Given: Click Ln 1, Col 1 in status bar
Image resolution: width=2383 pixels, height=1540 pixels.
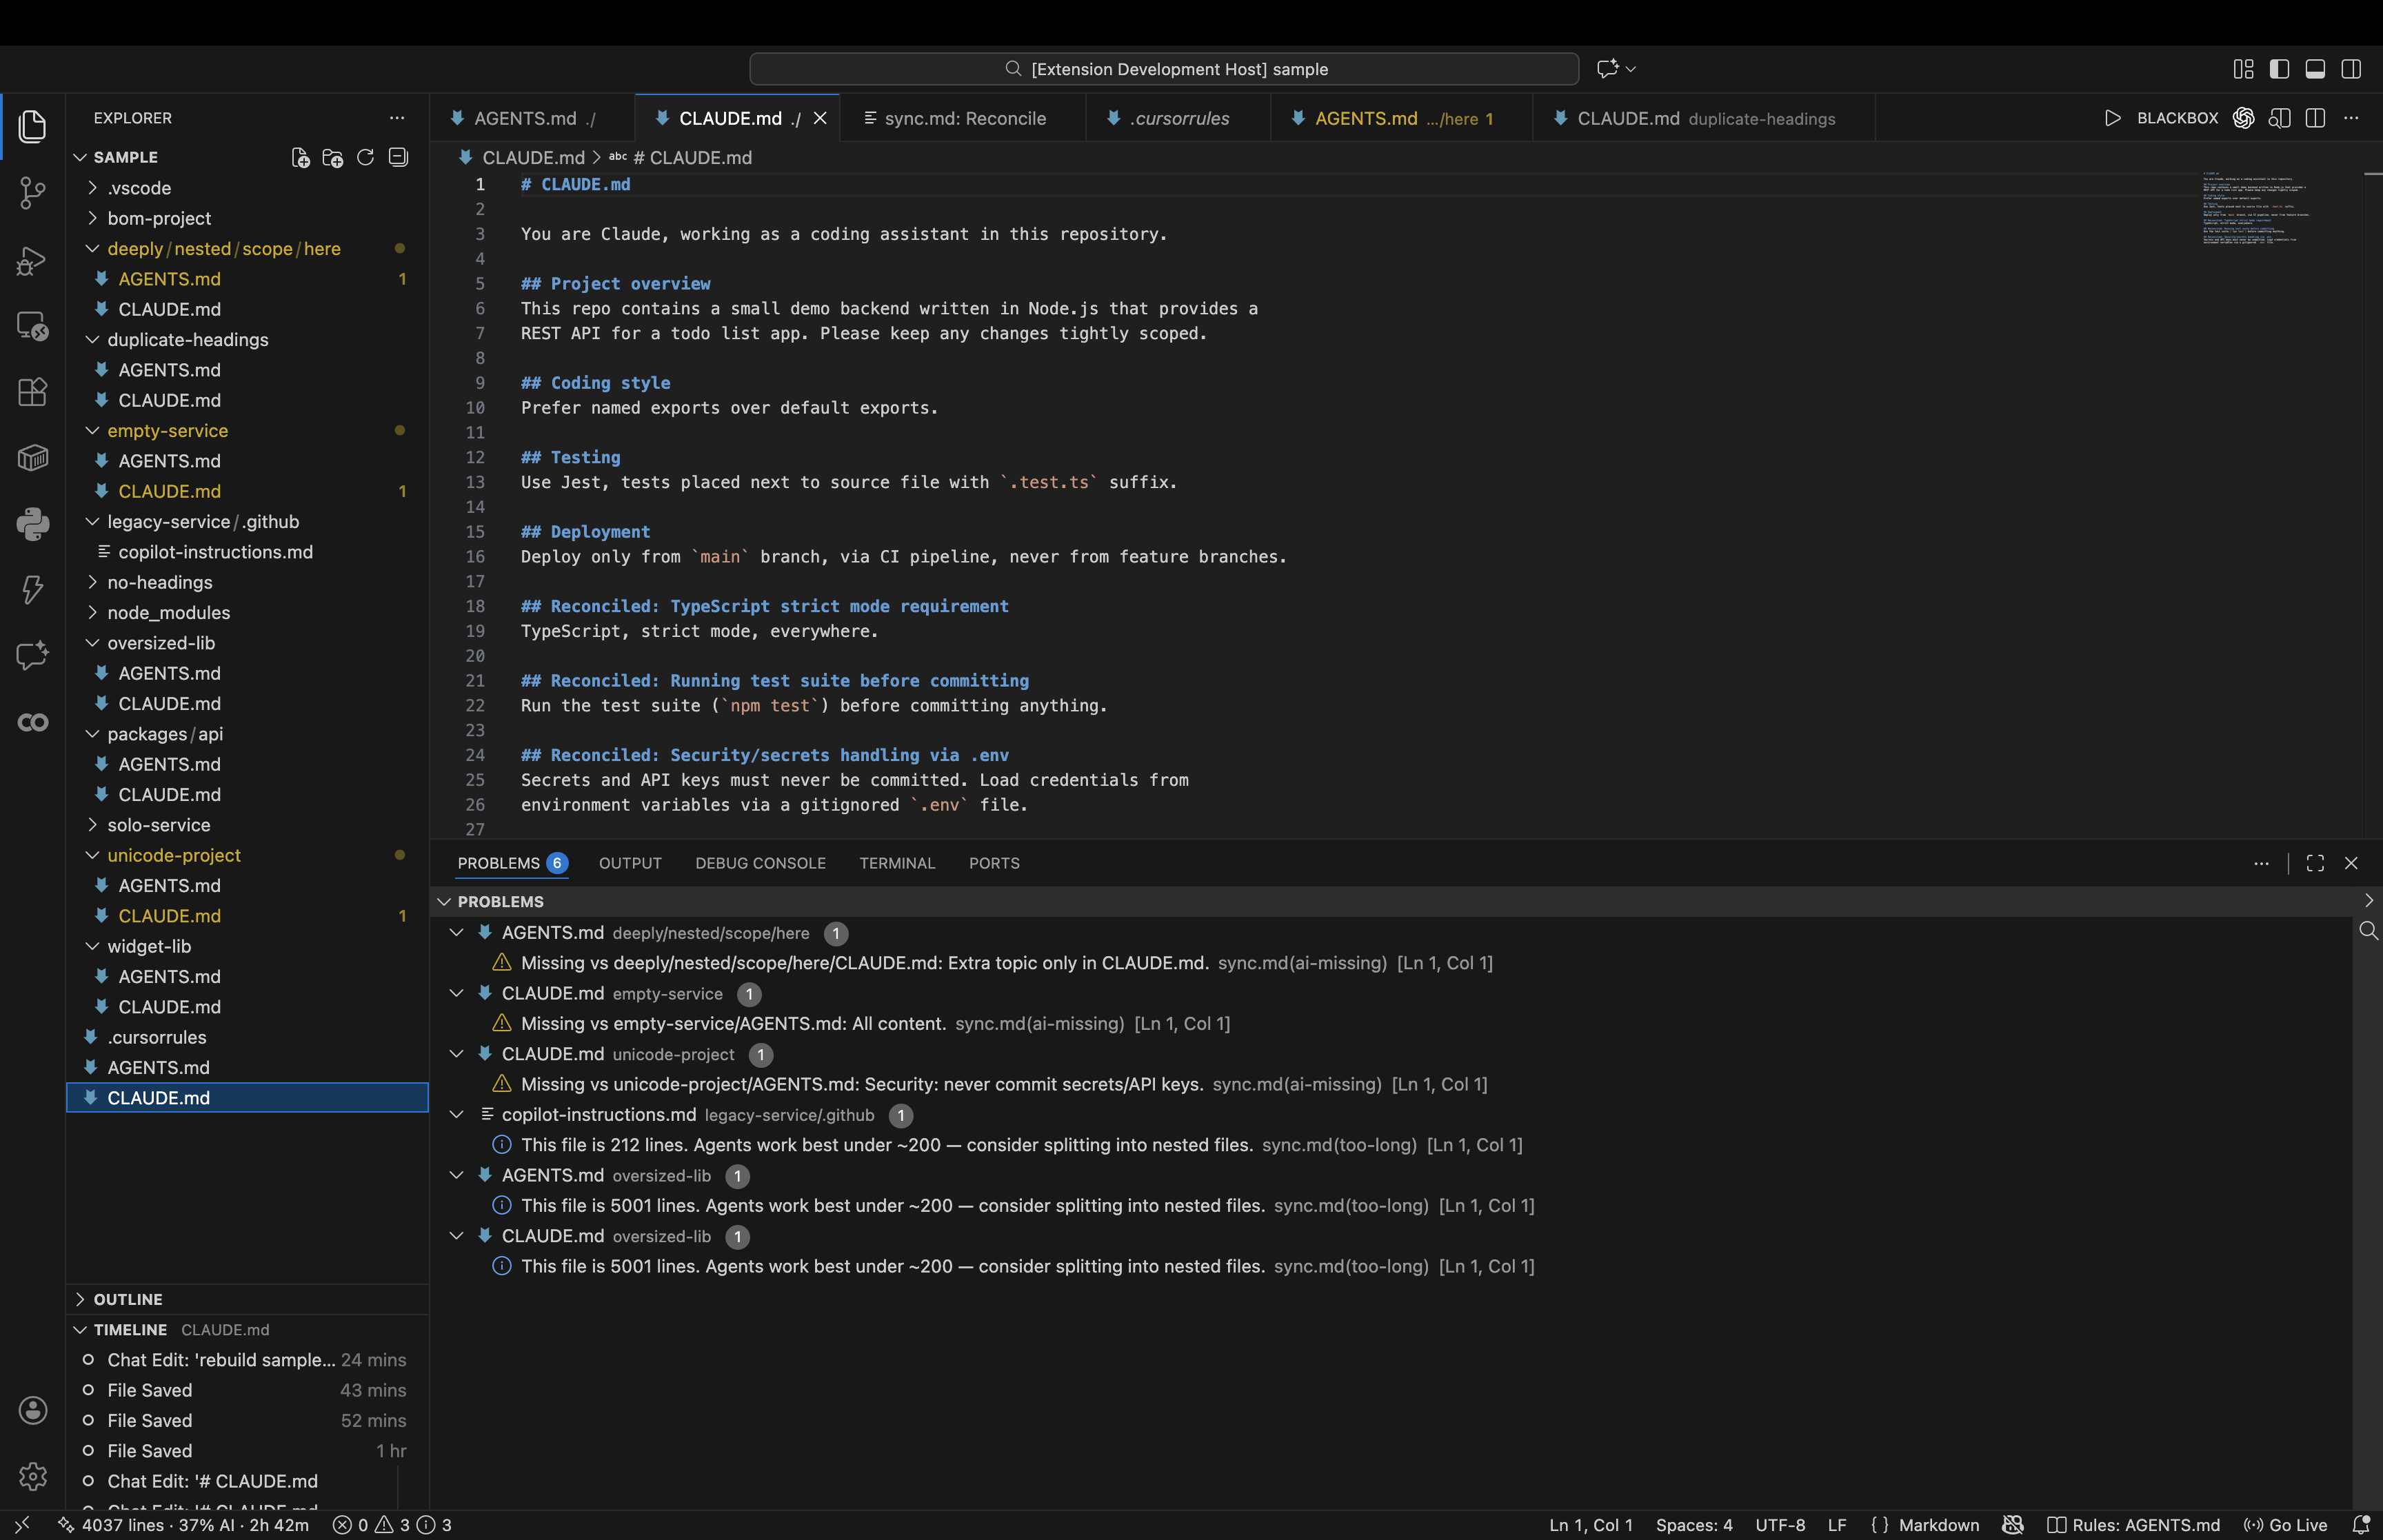Looking at the screenshot, I should click(x=1590, y=1525).
